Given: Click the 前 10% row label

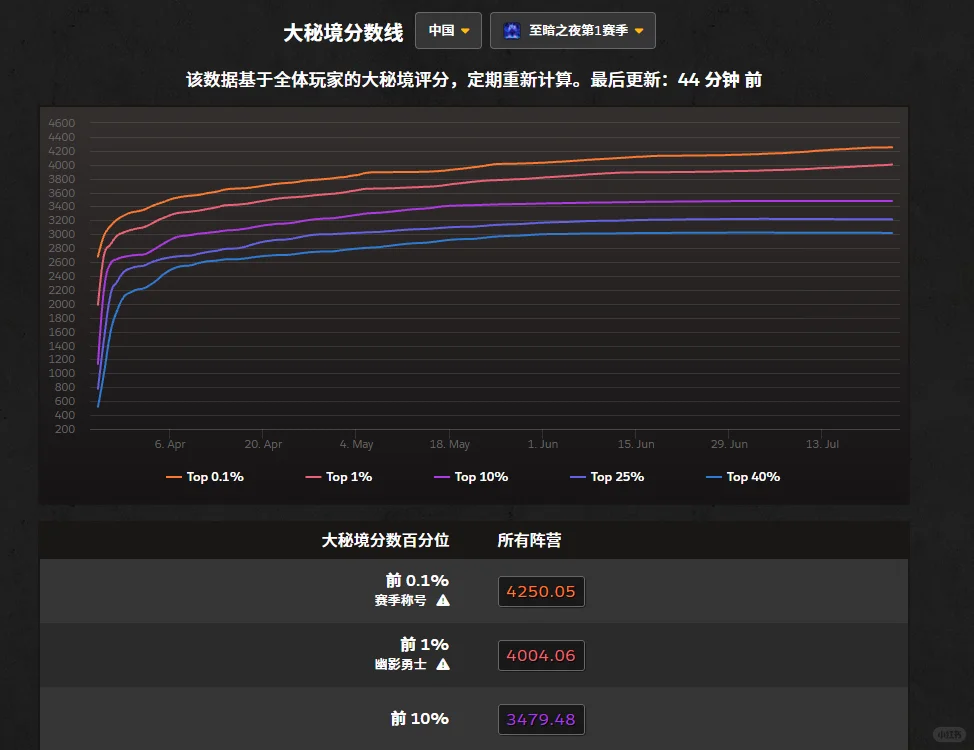Looking at the screenshot, I should tap(420, 719).
